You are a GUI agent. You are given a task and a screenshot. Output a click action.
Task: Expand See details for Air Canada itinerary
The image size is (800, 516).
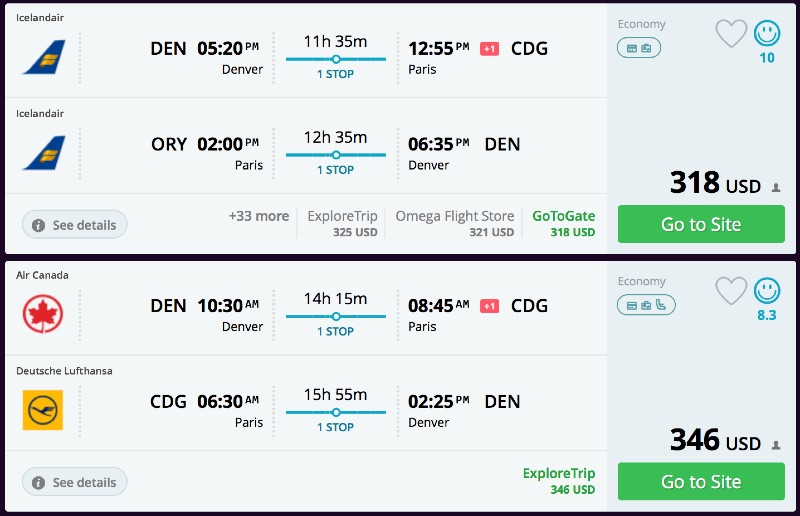point(75,482)
